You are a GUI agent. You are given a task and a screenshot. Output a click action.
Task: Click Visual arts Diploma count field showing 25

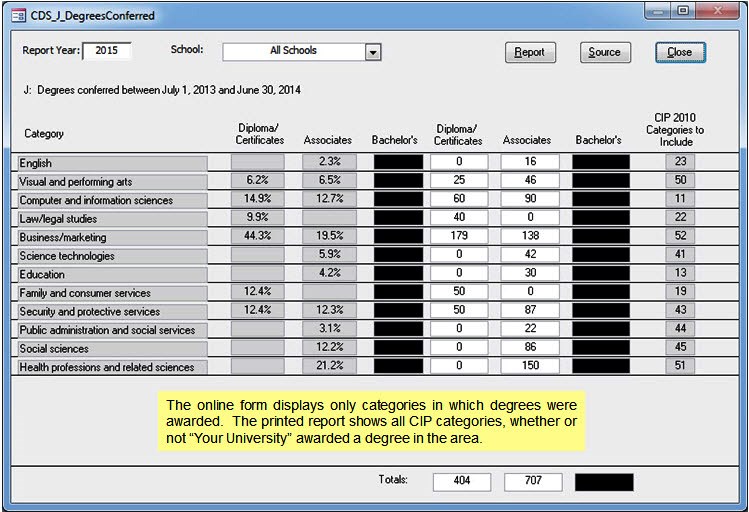coord(459,181)
